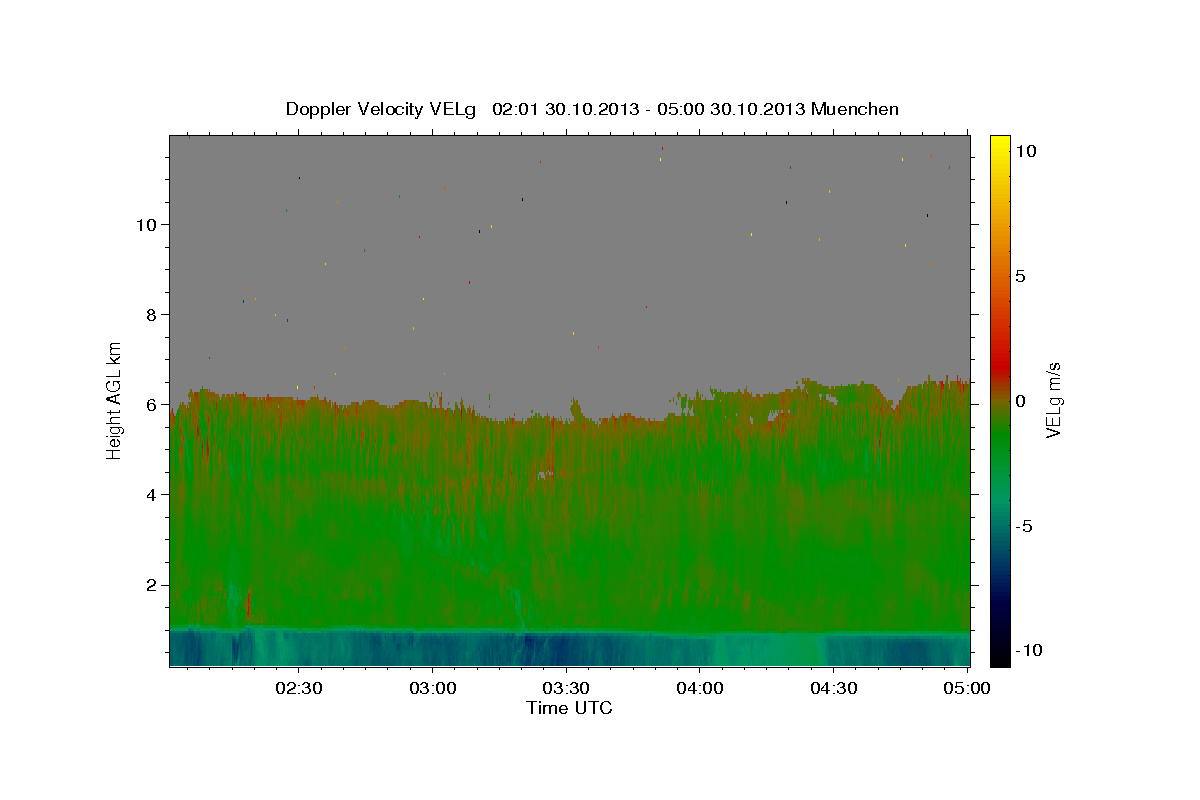
Task: Click the '02:30' time axis label
Action: pyautogui.click(x=299, y=688)
